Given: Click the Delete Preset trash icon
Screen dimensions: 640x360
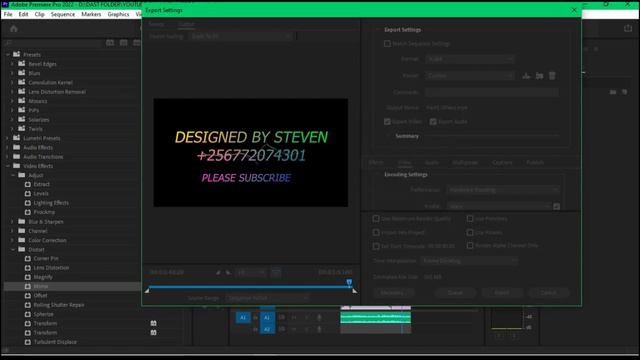Looking at the screenshot, I should pyautogui.click(x=552, y=76).
